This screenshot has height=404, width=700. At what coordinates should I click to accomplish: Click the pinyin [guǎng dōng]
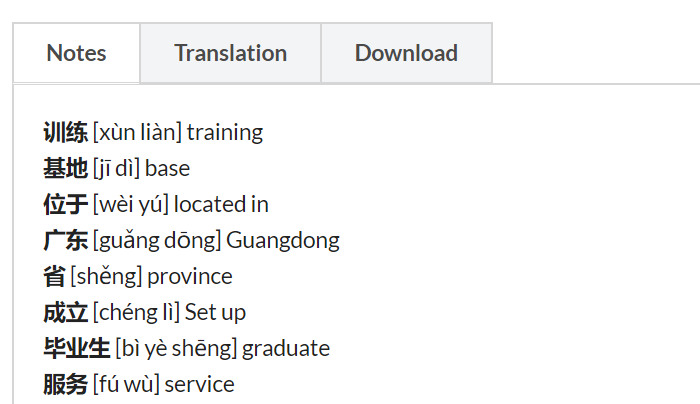click(x=157, y=240)
